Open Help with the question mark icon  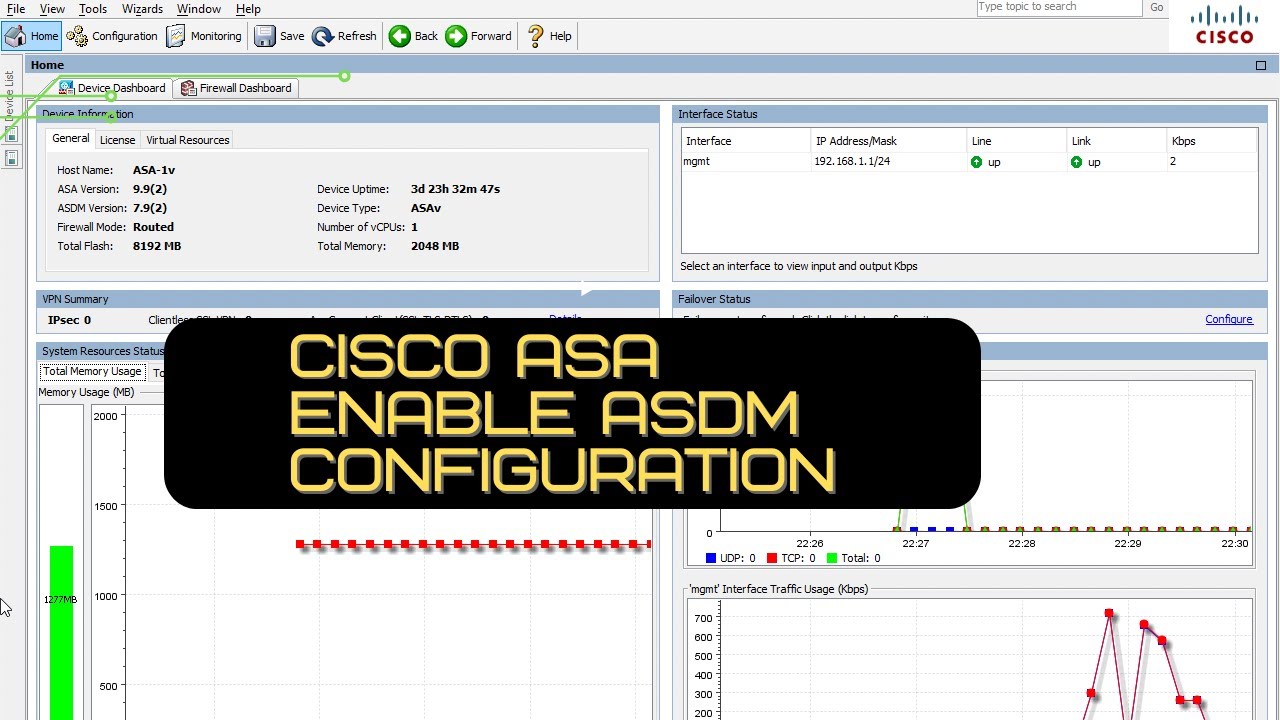click(x=549, y=36)
